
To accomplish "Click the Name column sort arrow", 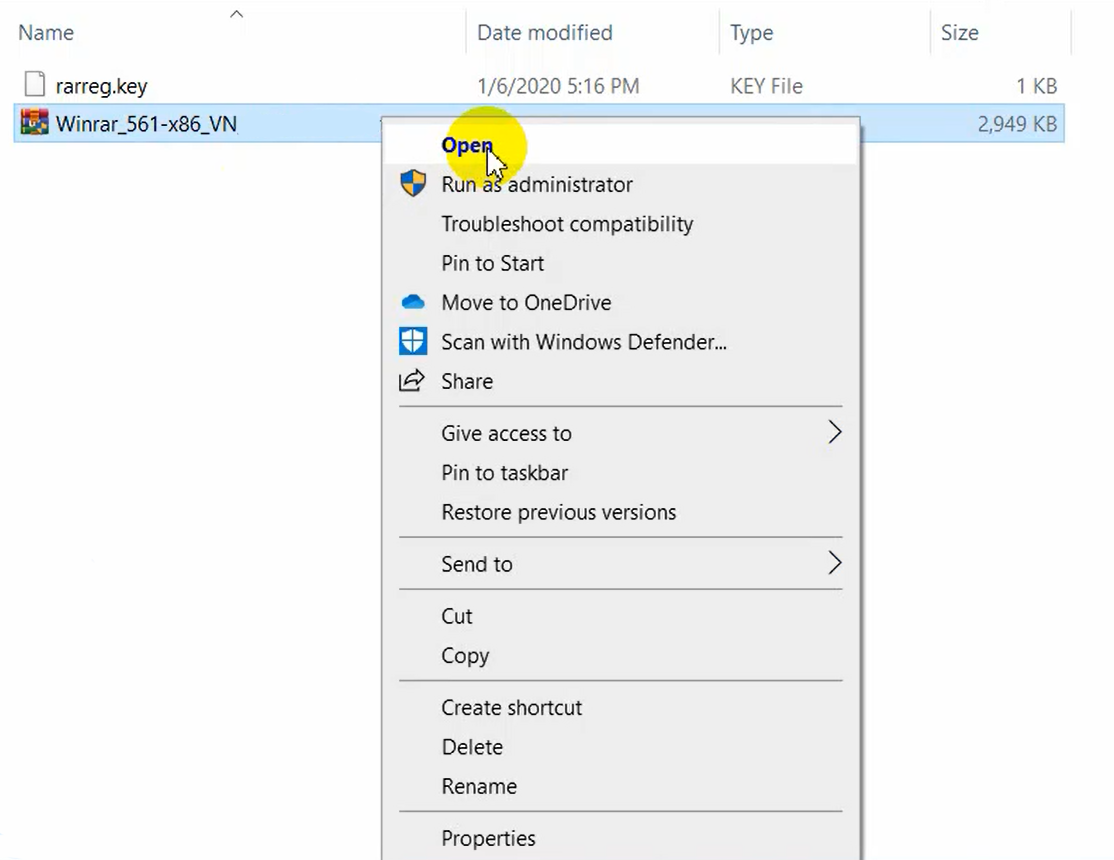I will (237, 14).
